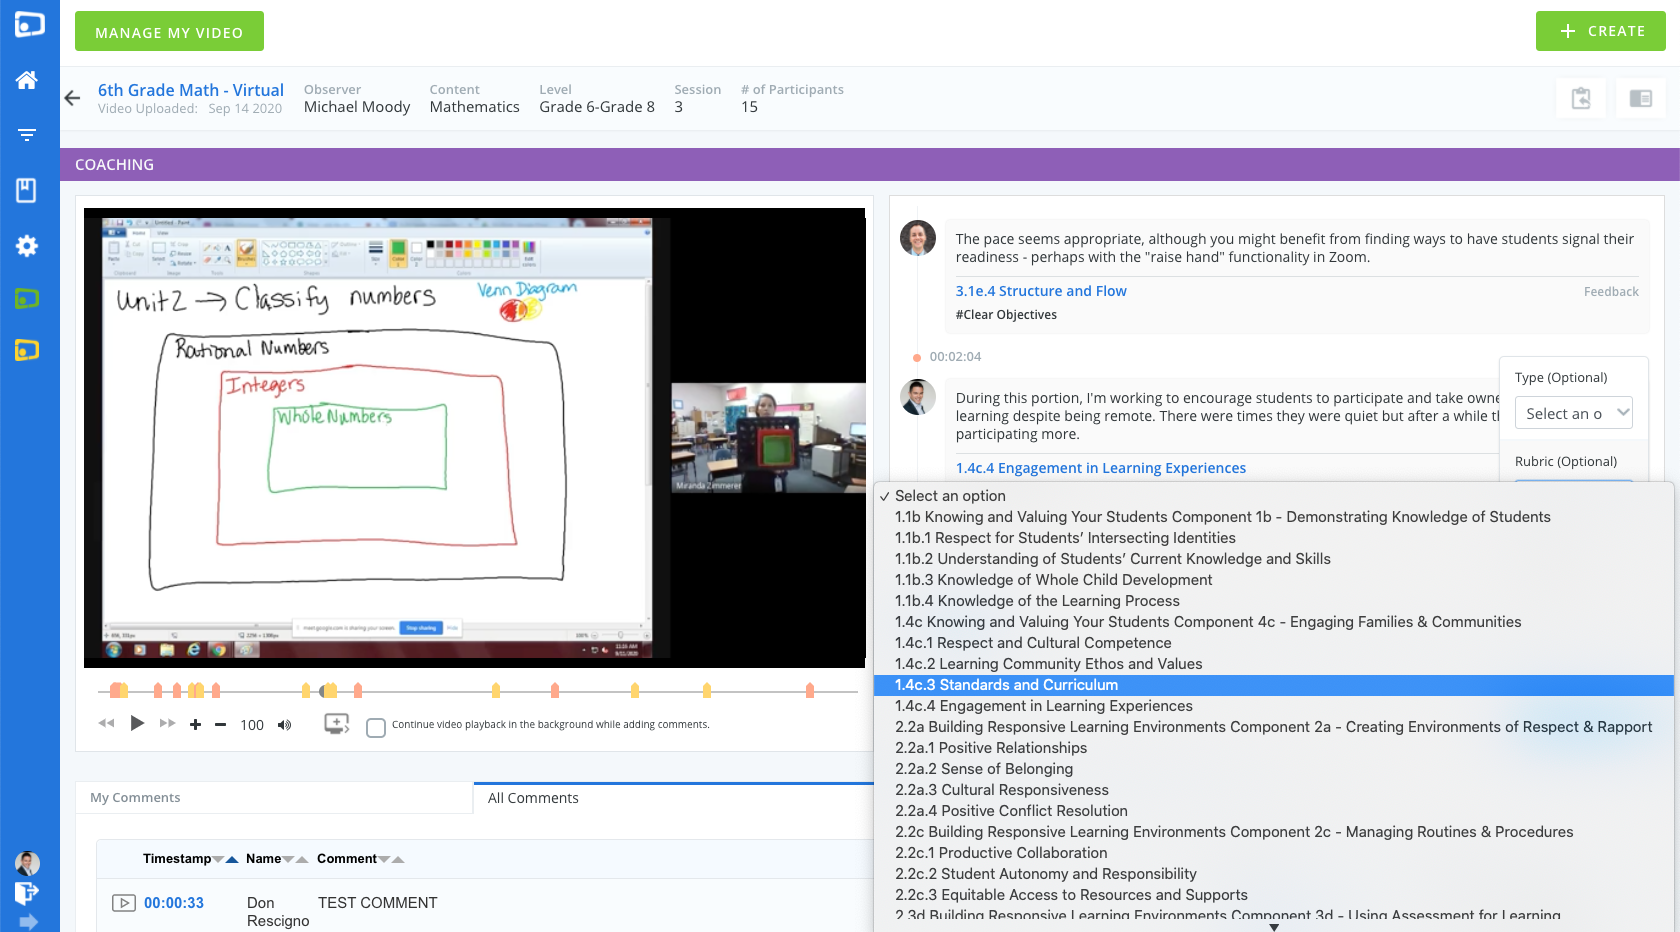Go back with the left arrow

[x=72, y=98]
